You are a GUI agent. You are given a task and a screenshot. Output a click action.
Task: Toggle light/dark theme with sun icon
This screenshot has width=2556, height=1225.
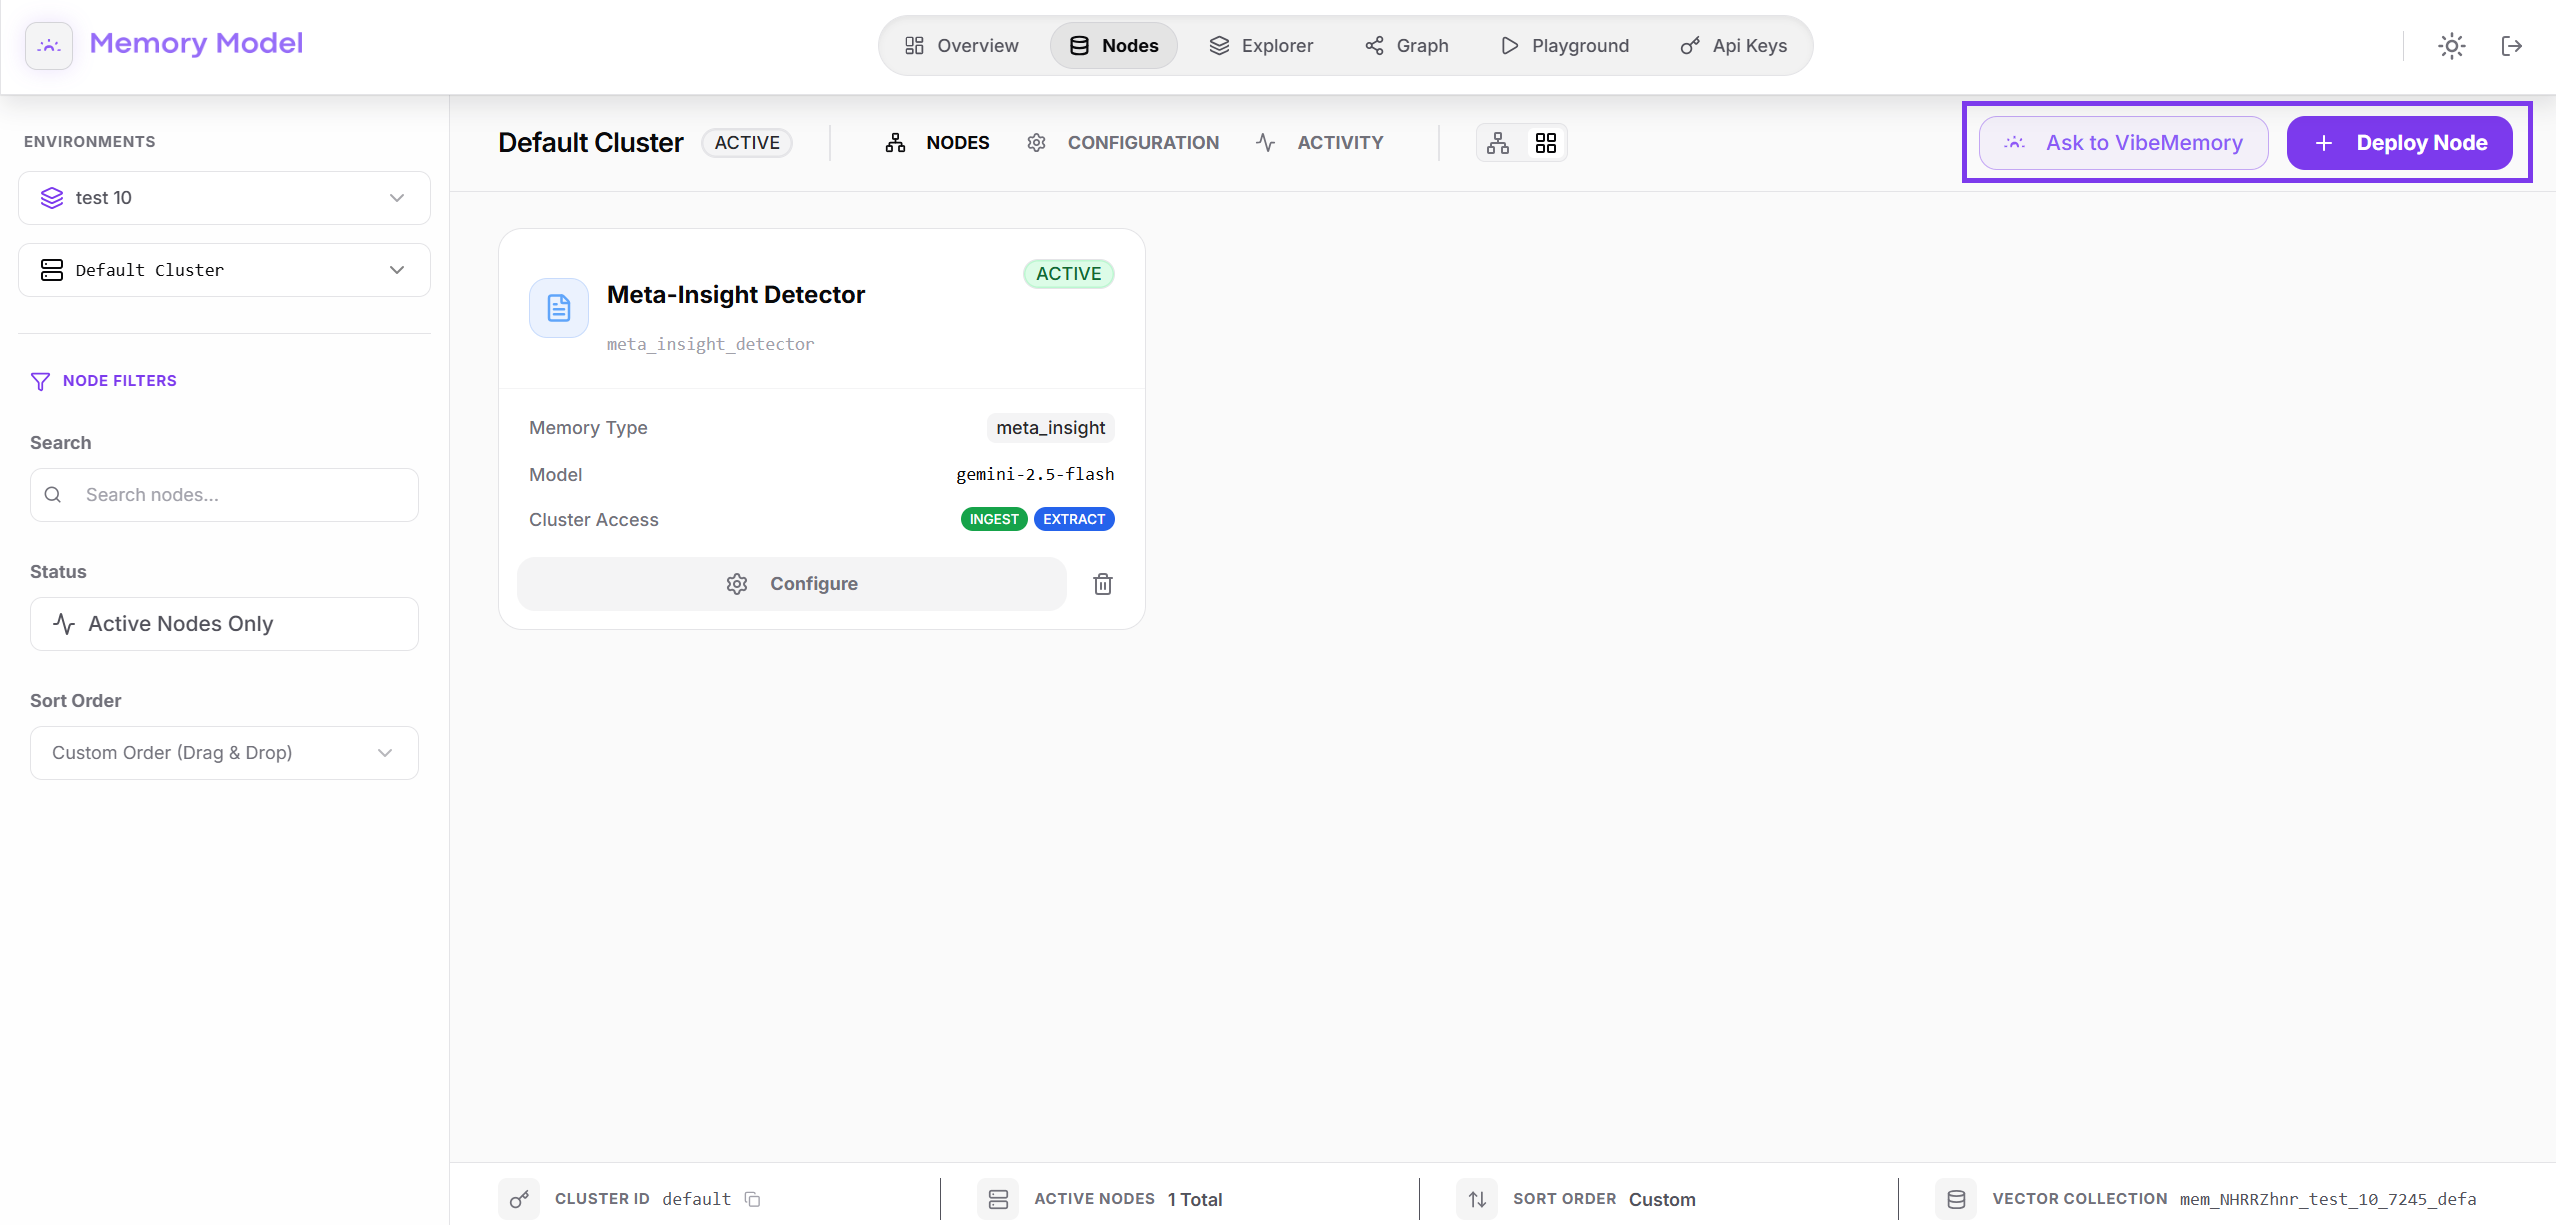pos(2452,46)
